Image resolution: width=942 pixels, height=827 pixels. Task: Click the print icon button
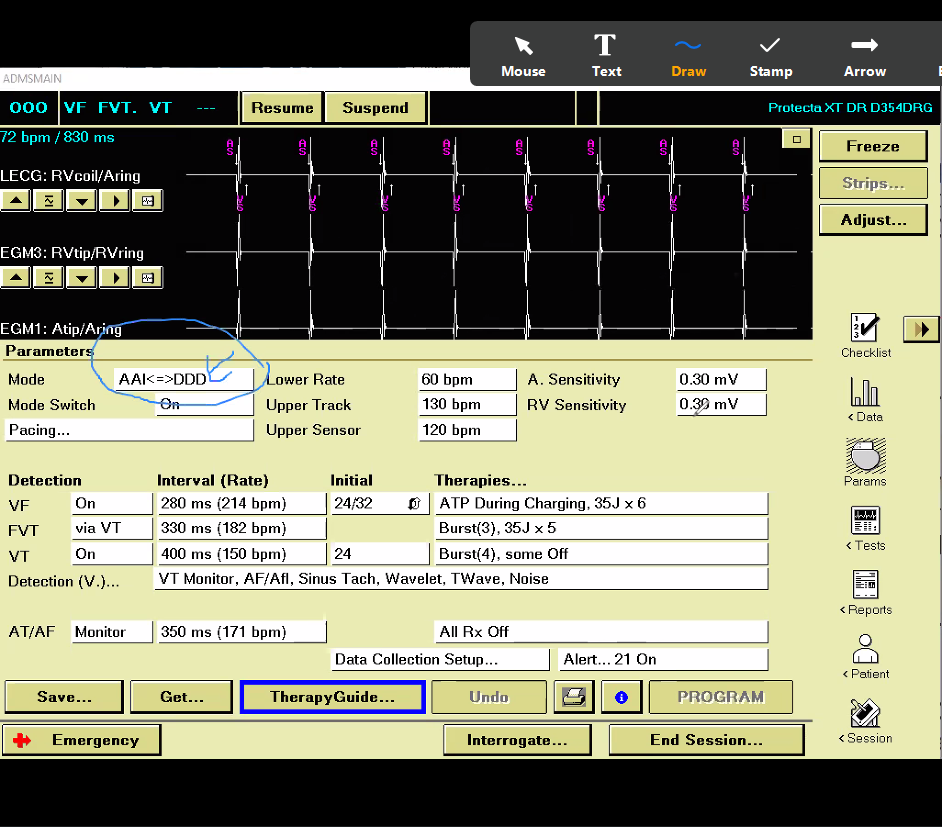click(x=574, y=697)
